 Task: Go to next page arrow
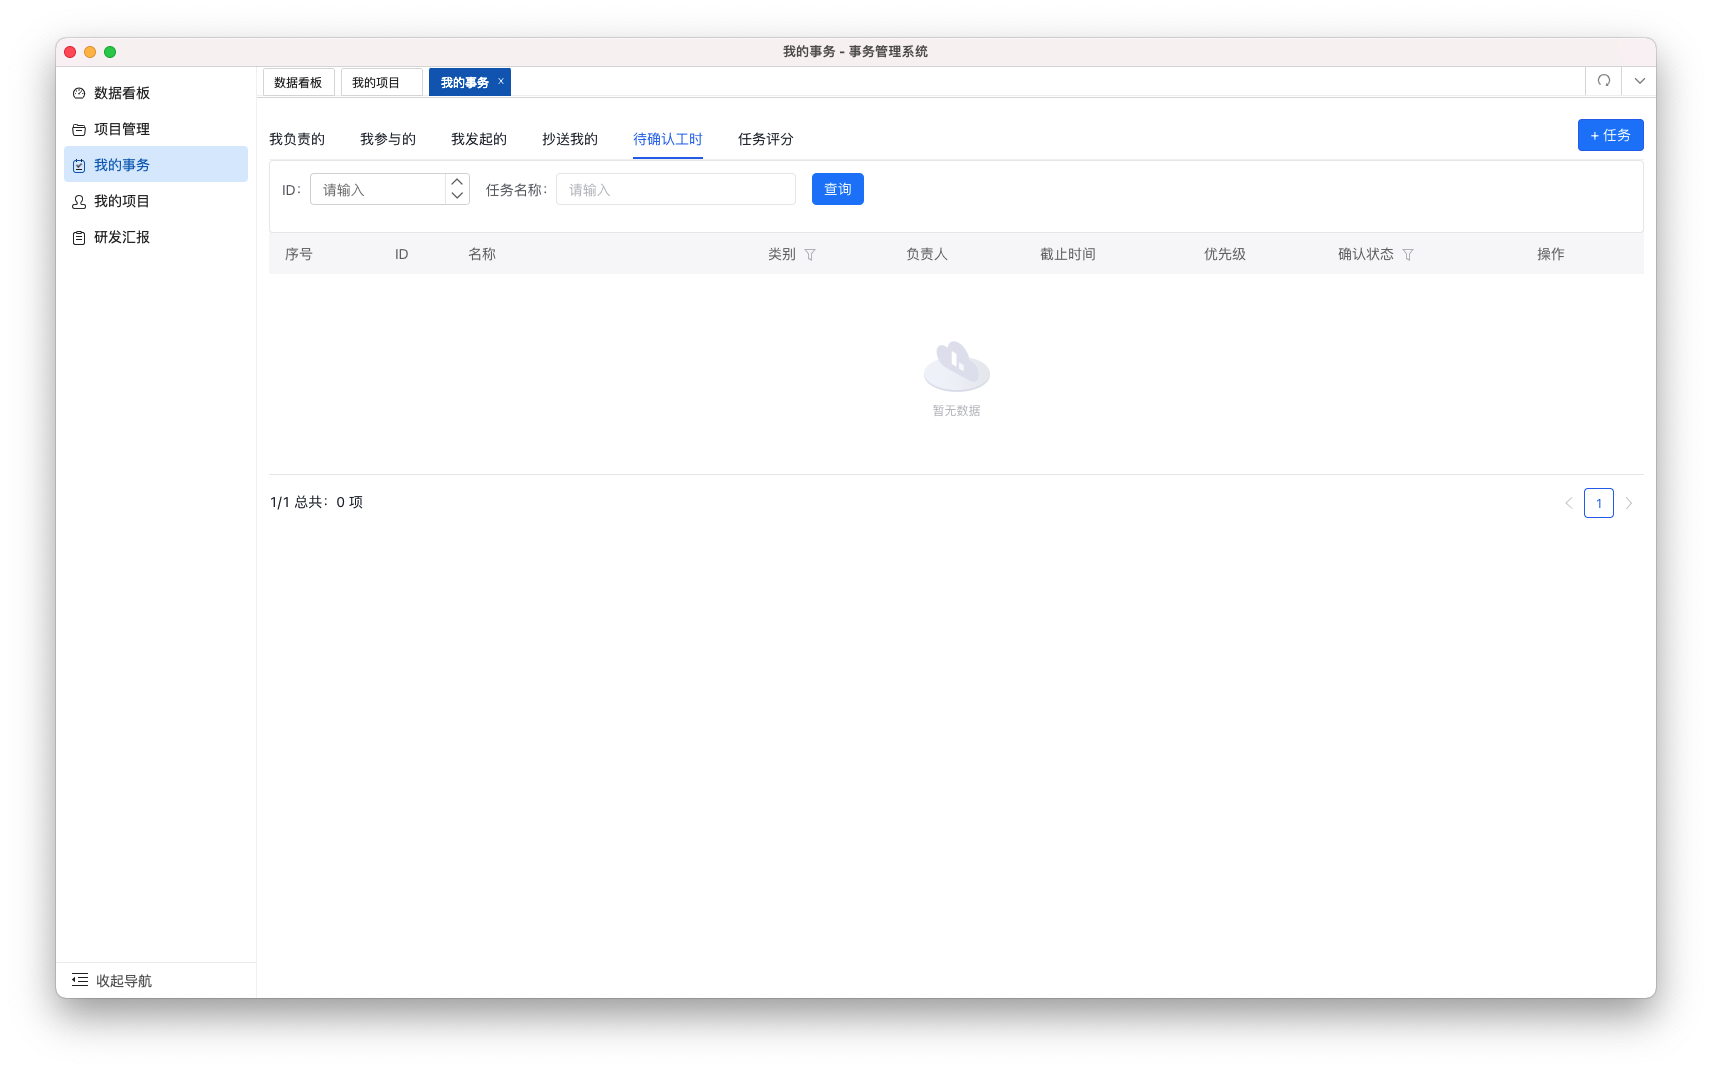(x=1629, y=503)
